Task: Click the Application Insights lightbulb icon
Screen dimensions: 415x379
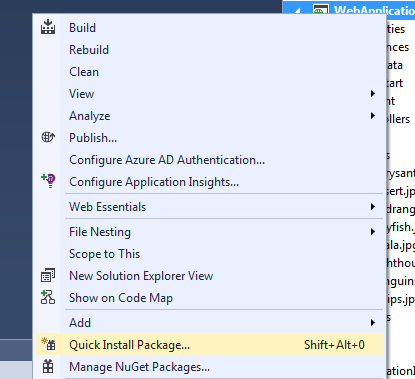Action: 48,181
